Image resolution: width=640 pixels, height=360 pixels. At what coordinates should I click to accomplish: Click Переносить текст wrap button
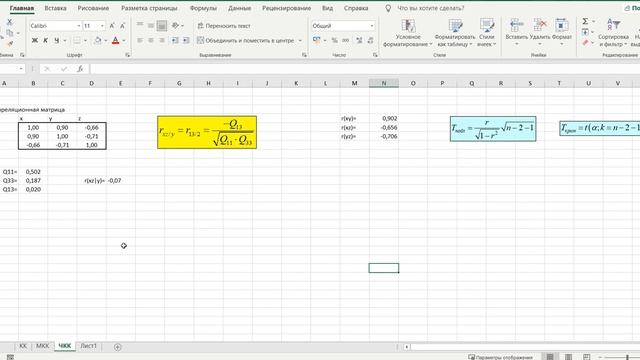click(224, 26)
